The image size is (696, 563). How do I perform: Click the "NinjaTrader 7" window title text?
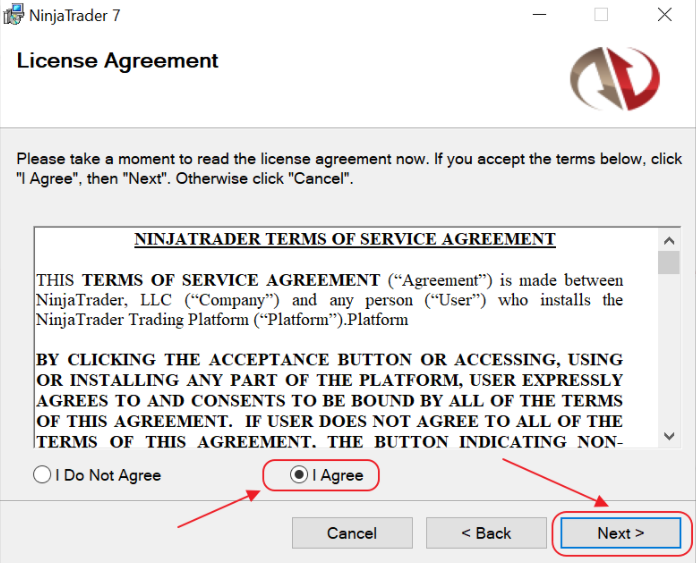click(x=75, y=16)
